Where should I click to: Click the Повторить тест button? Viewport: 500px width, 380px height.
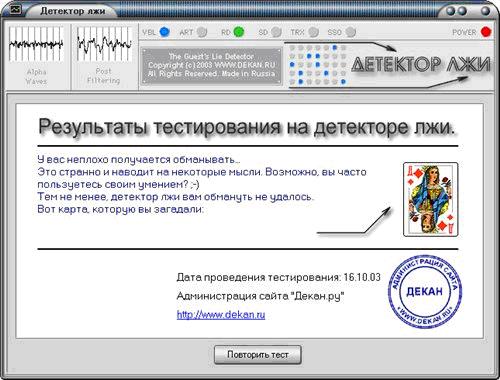tap(258, 355)
